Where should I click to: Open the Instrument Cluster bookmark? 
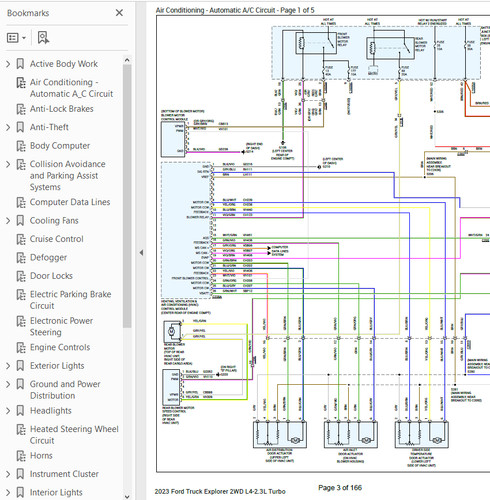click(x=64, y=474)
